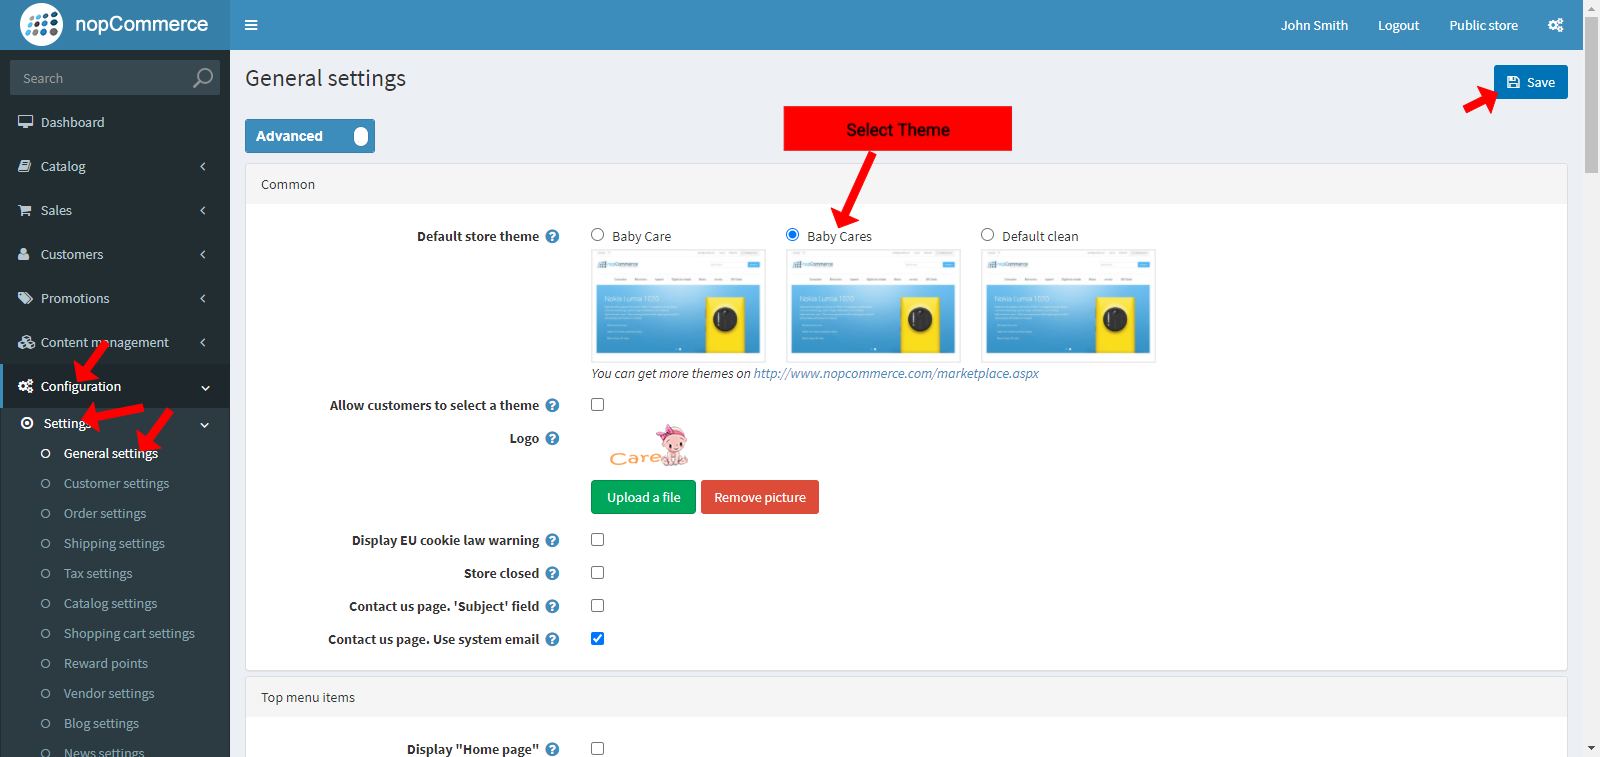The image size is (1600, 757).
Task: Select the Baby Cares theme radio button
Action: (793, 235)
